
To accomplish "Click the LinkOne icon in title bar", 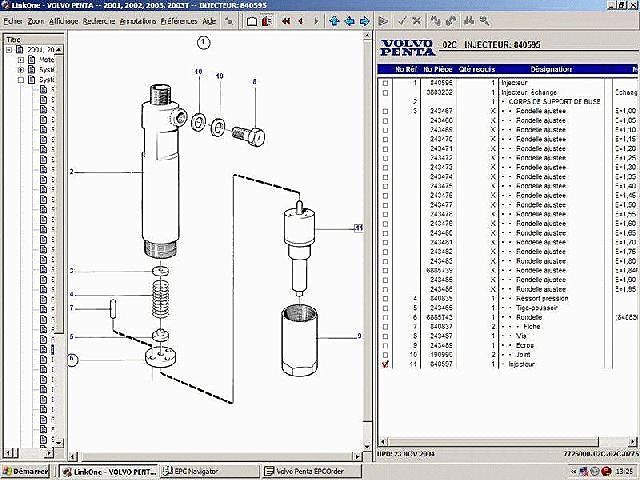I will click(5, 5).
